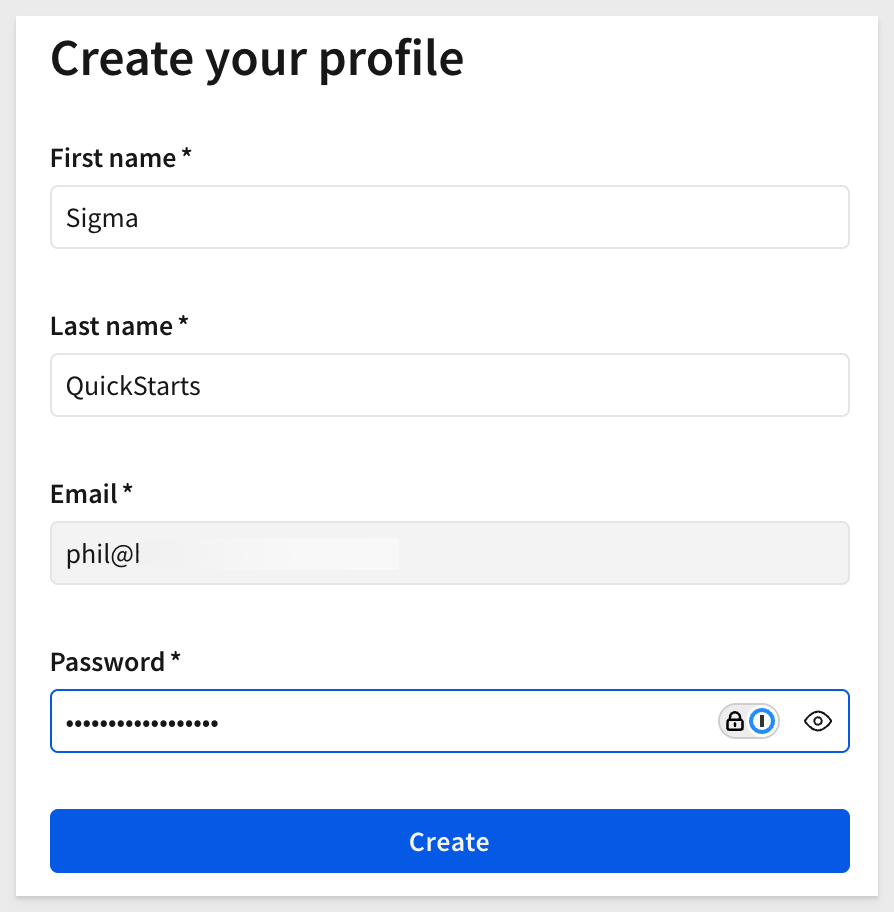Click the "Create" label on blue button
This screenshot has height=912, width=894.
pyautogui.click(x=450, y=842)
